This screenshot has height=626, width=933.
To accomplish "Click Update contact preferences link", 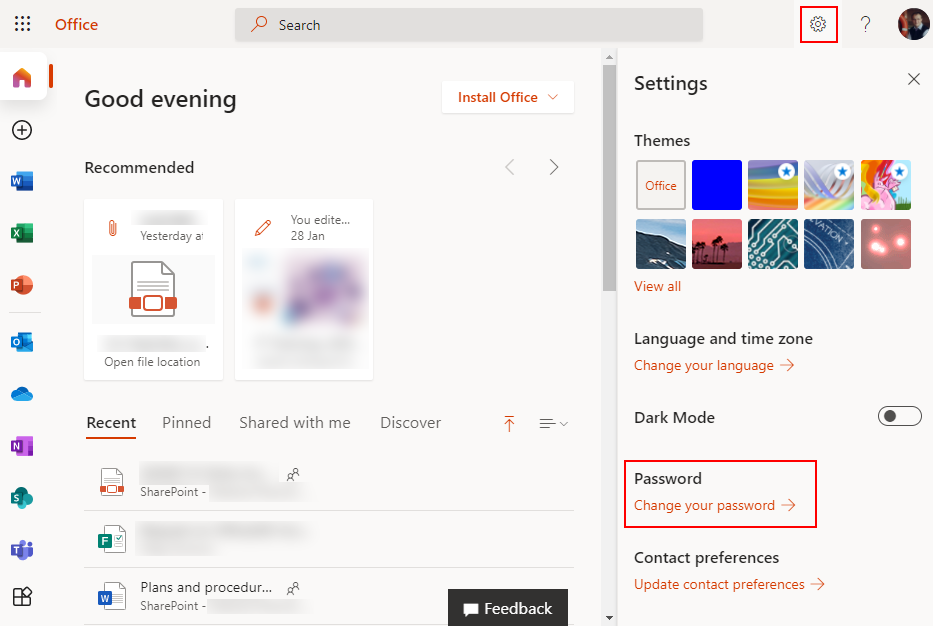I will coord(730,584).
